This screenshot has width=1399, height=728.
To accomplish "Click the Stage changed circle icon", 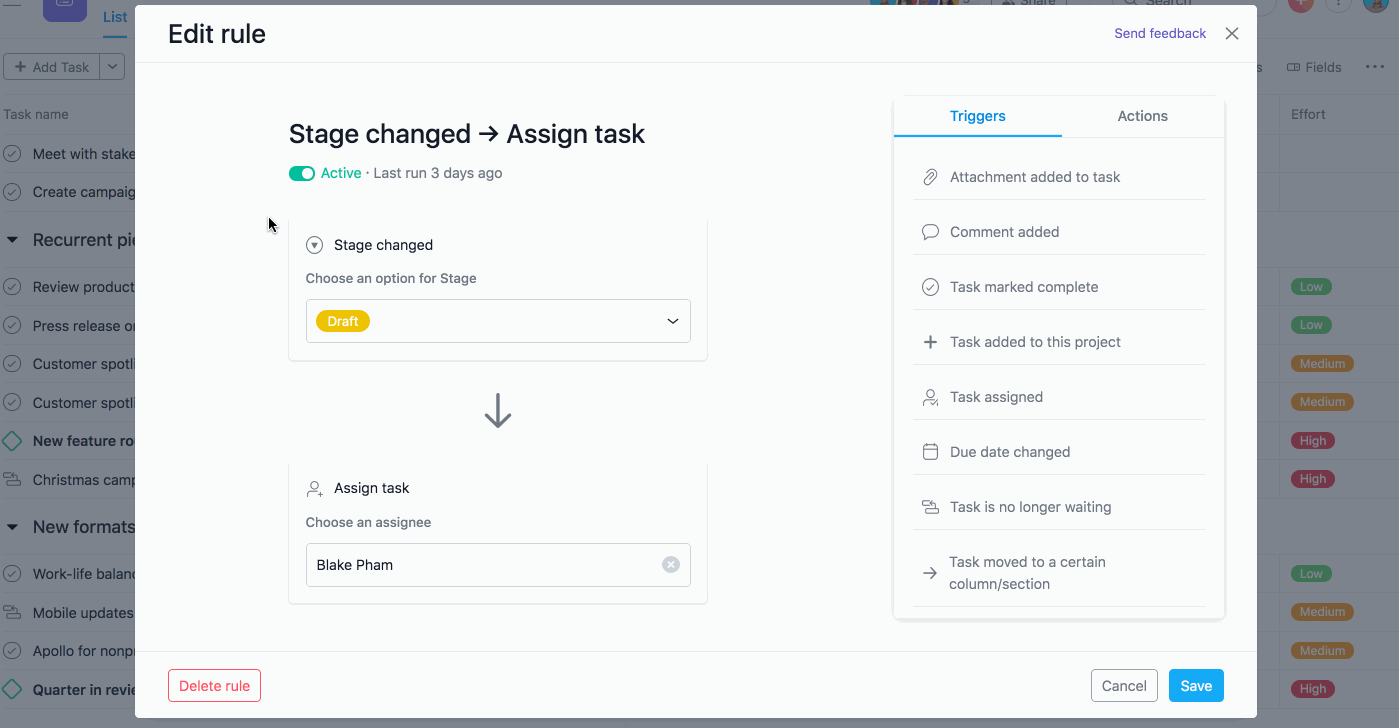I will (314, 245).
